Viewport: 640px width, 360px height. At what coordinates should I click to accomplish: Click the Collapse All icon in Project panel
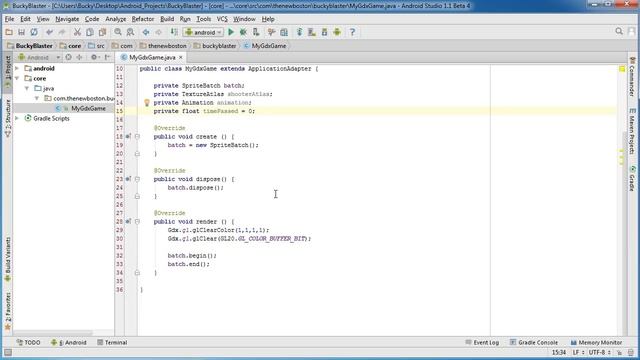[80, 57]
